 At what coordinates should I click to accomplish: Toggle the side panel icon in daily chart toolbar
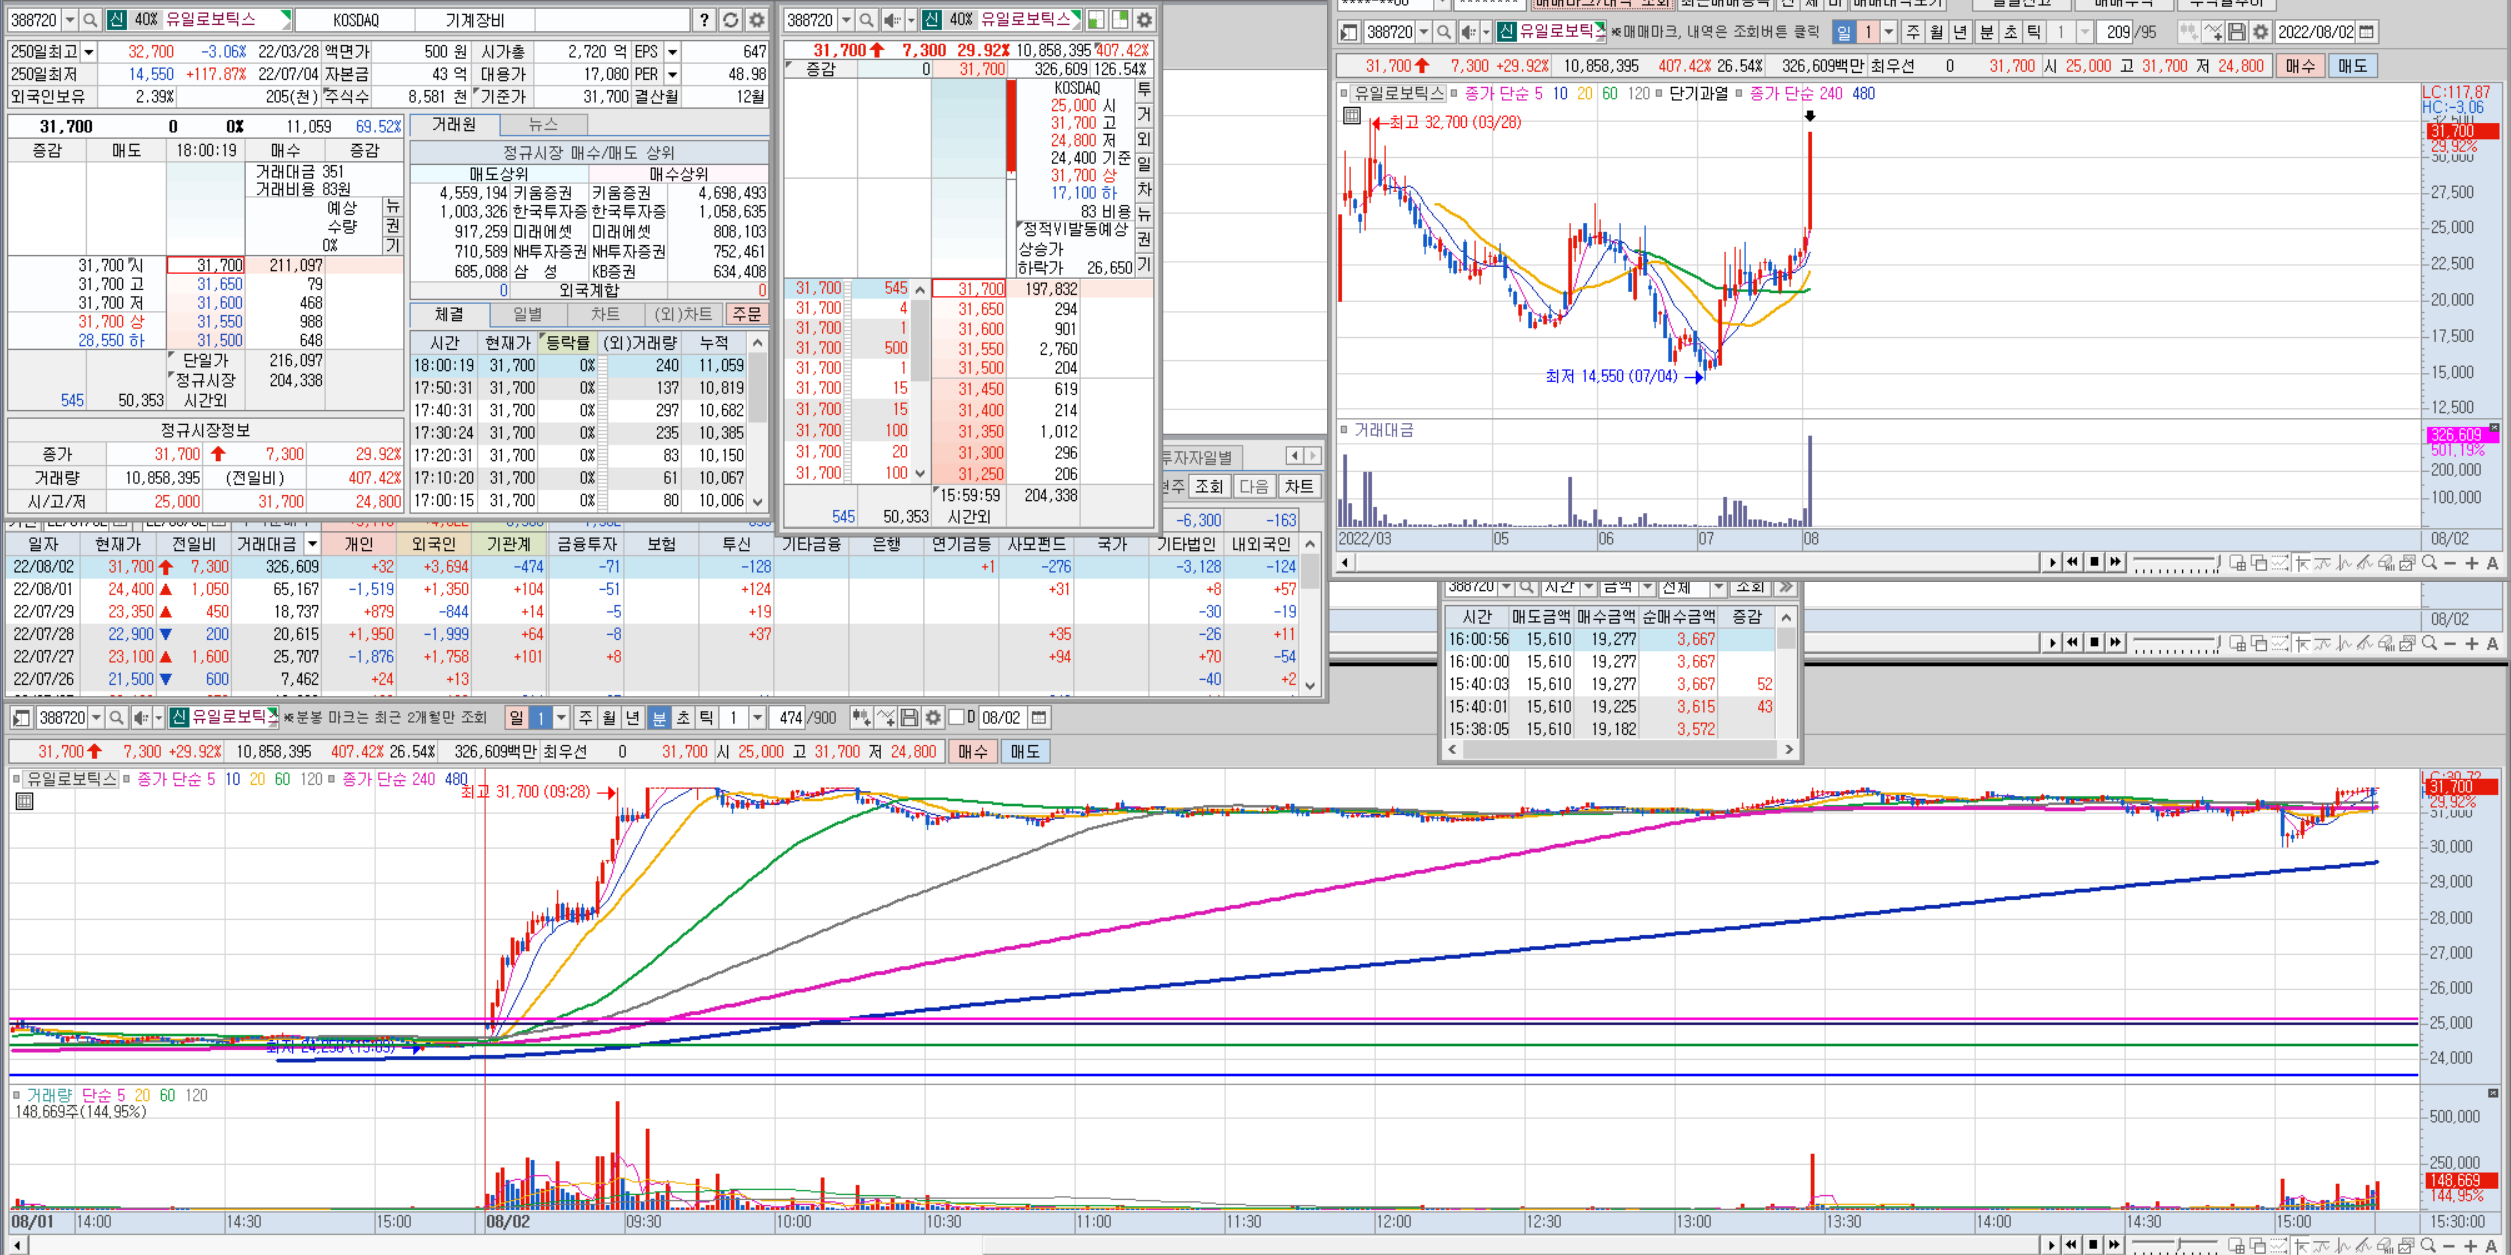[1350, 33]
